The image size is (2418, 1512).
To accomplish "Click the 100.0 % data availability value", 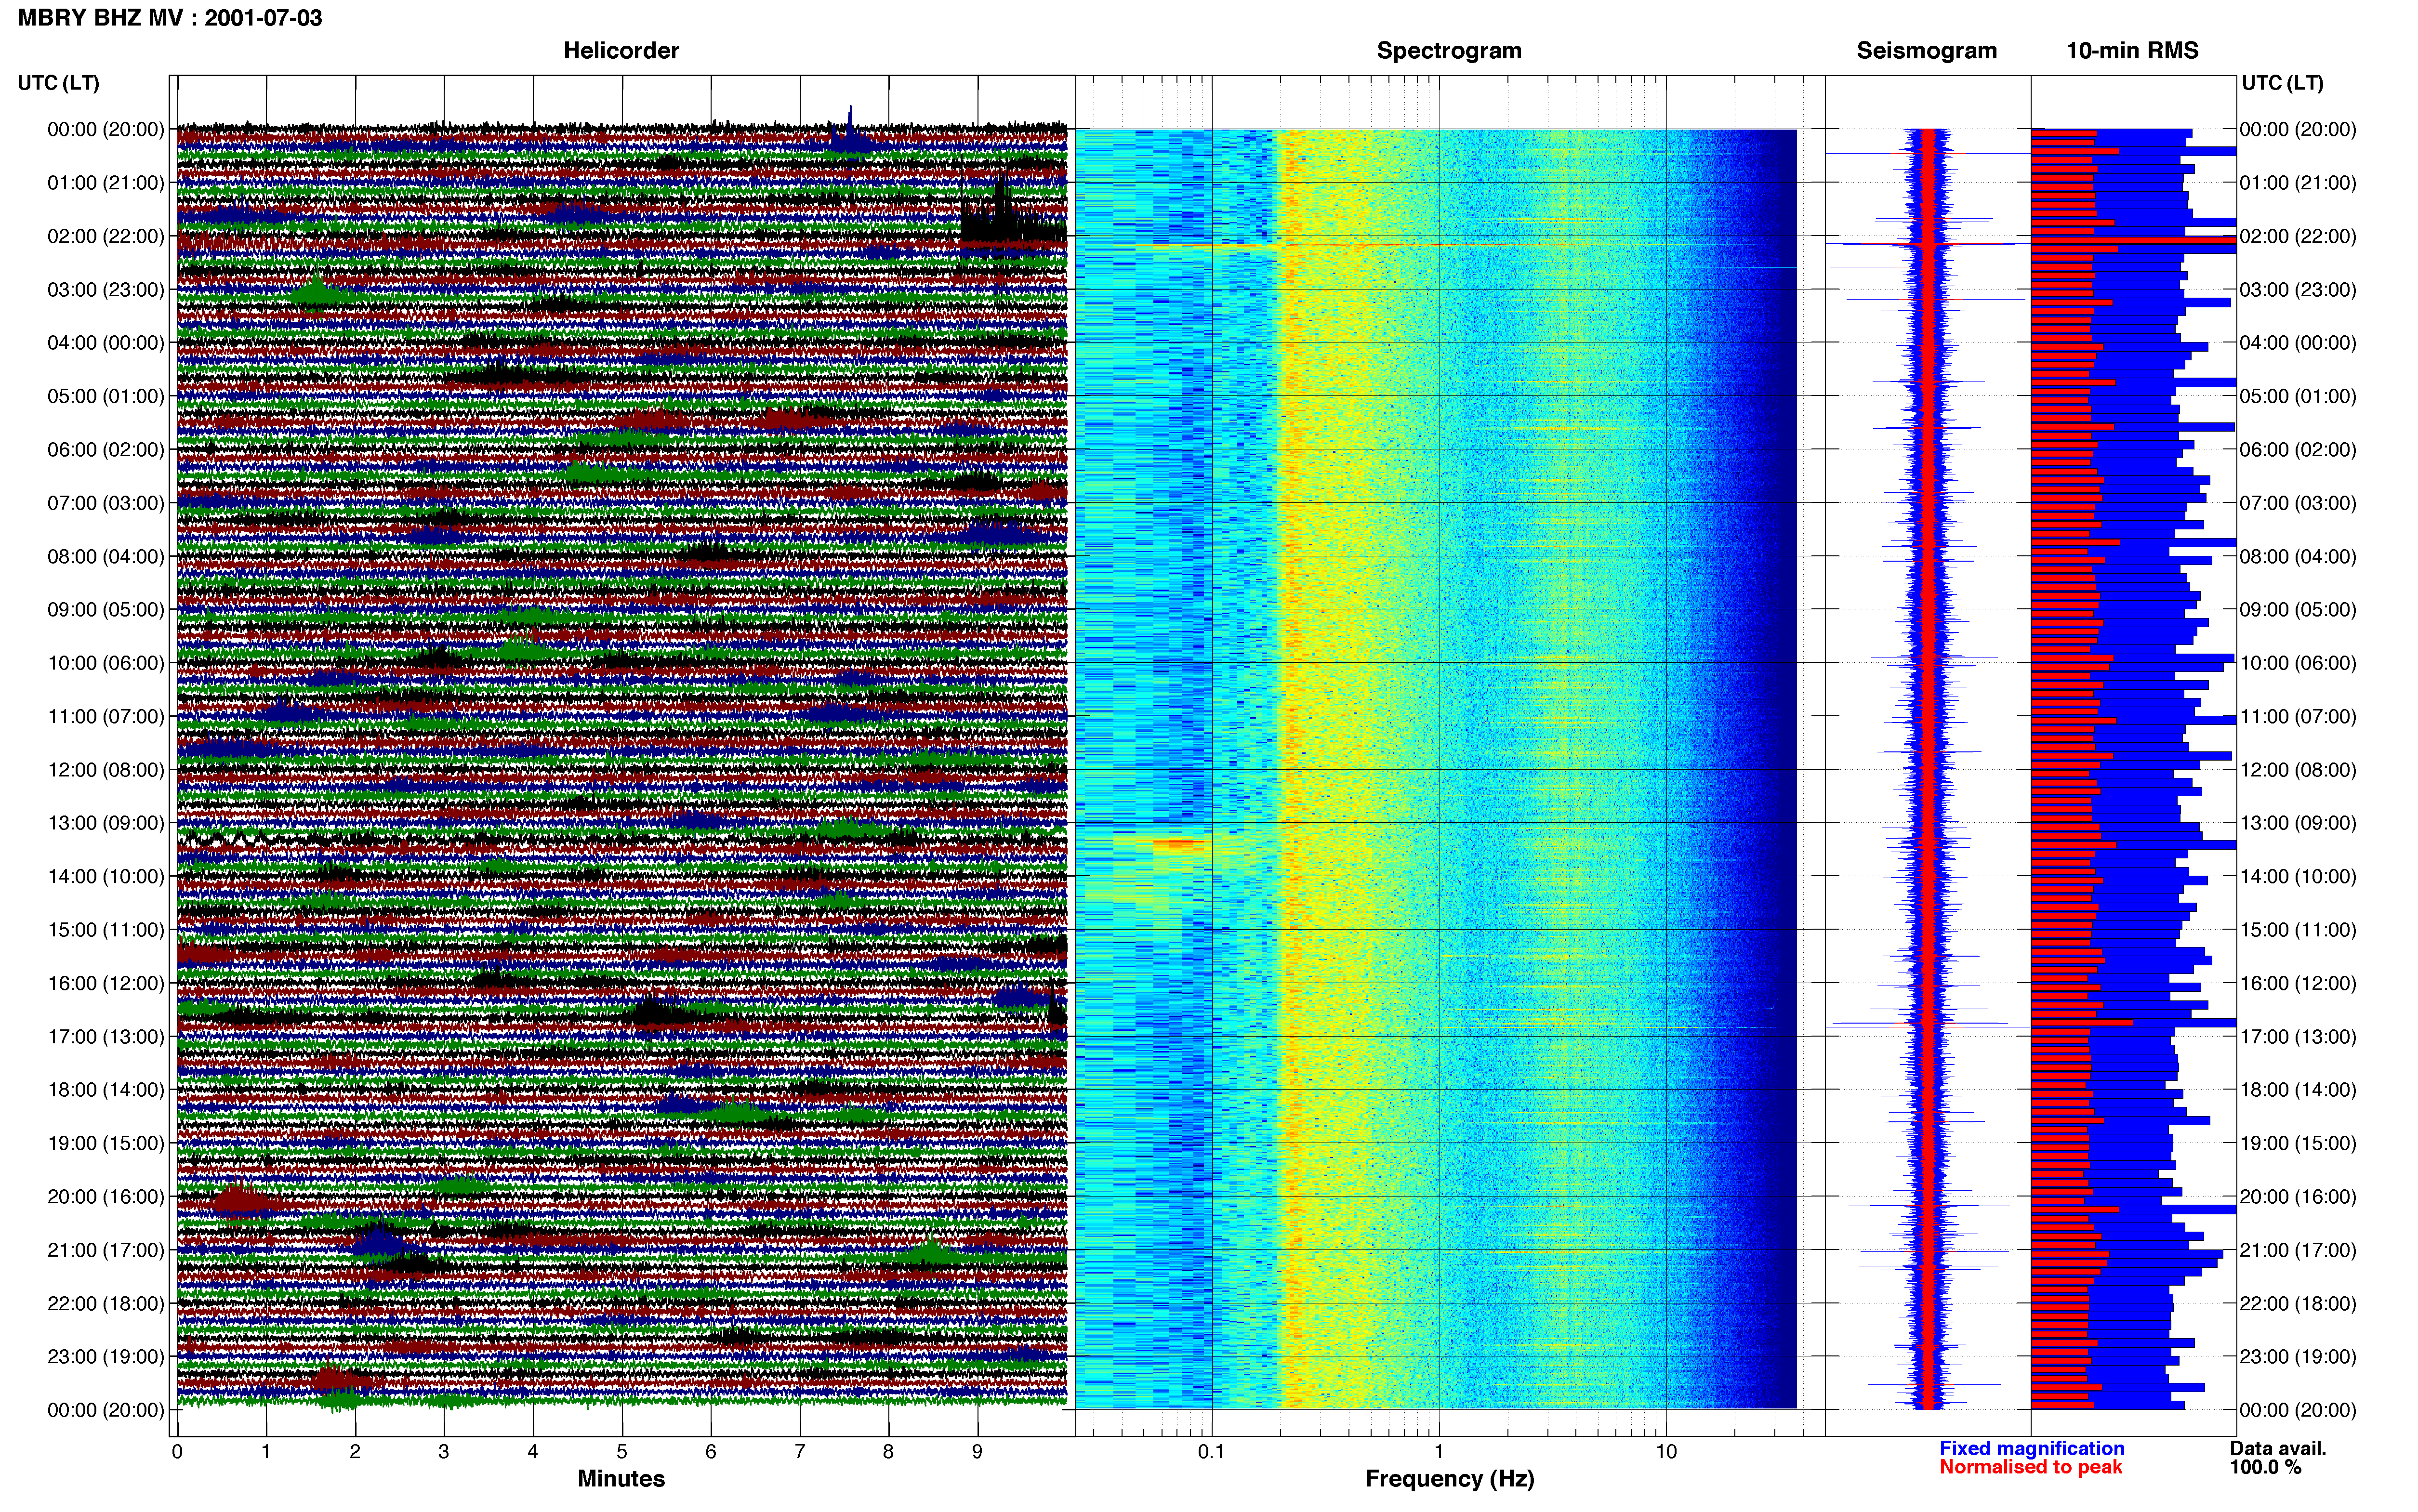I will point(2265,1468).
